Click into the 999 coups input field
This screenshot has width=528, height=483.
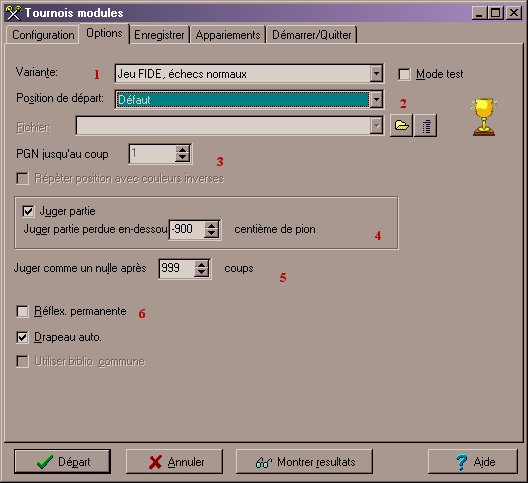(x=177, y=268)
